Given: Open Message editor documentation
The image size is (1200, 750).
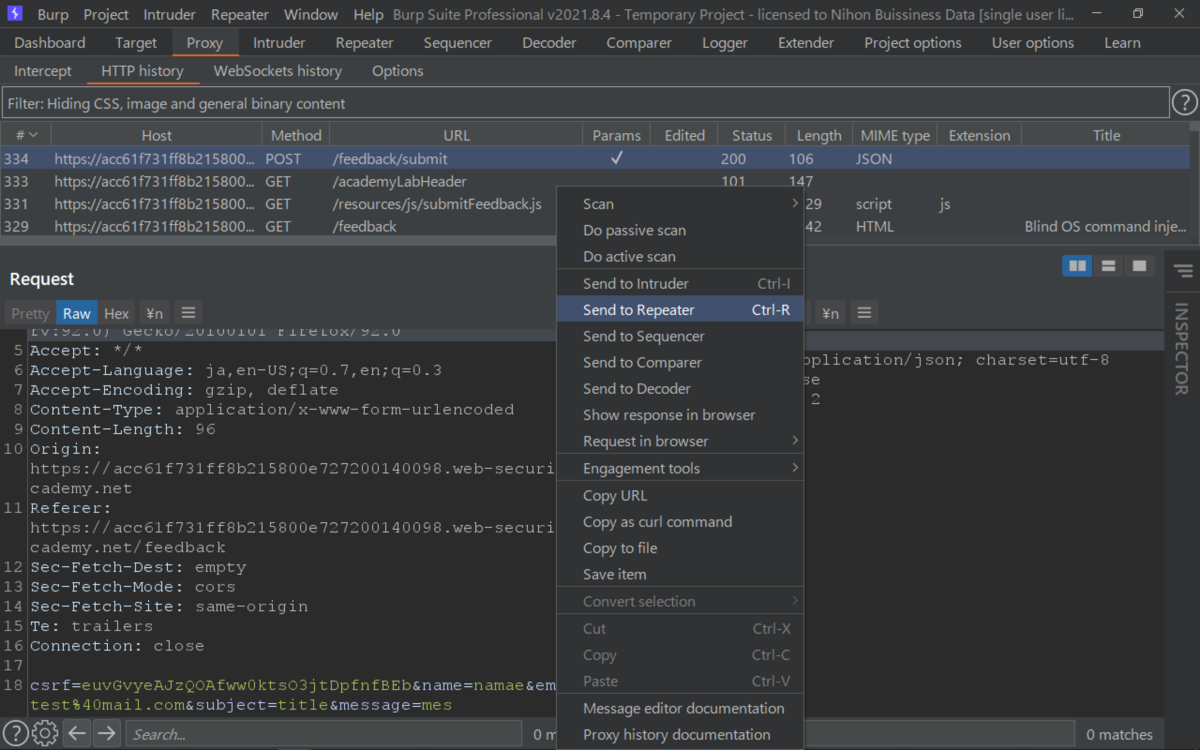Looking at the screenshot, I should 680,708.
